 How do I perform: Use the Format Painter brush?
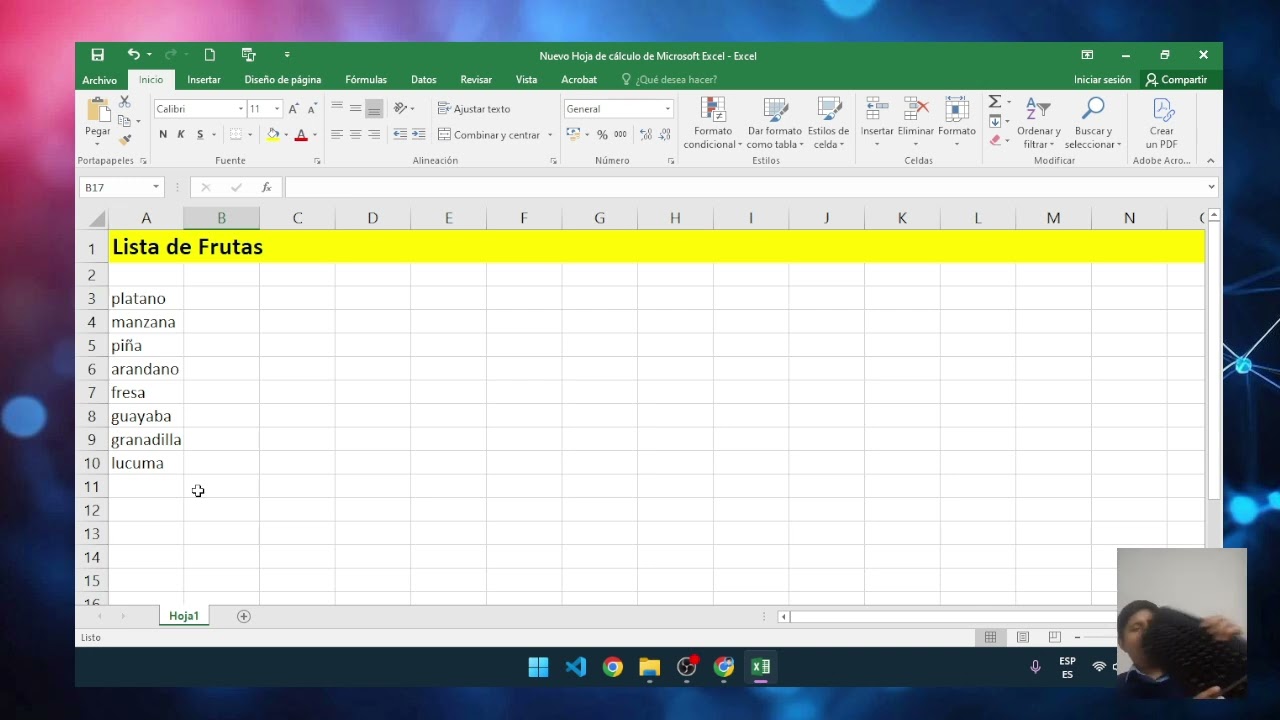[x=125, y=139]
